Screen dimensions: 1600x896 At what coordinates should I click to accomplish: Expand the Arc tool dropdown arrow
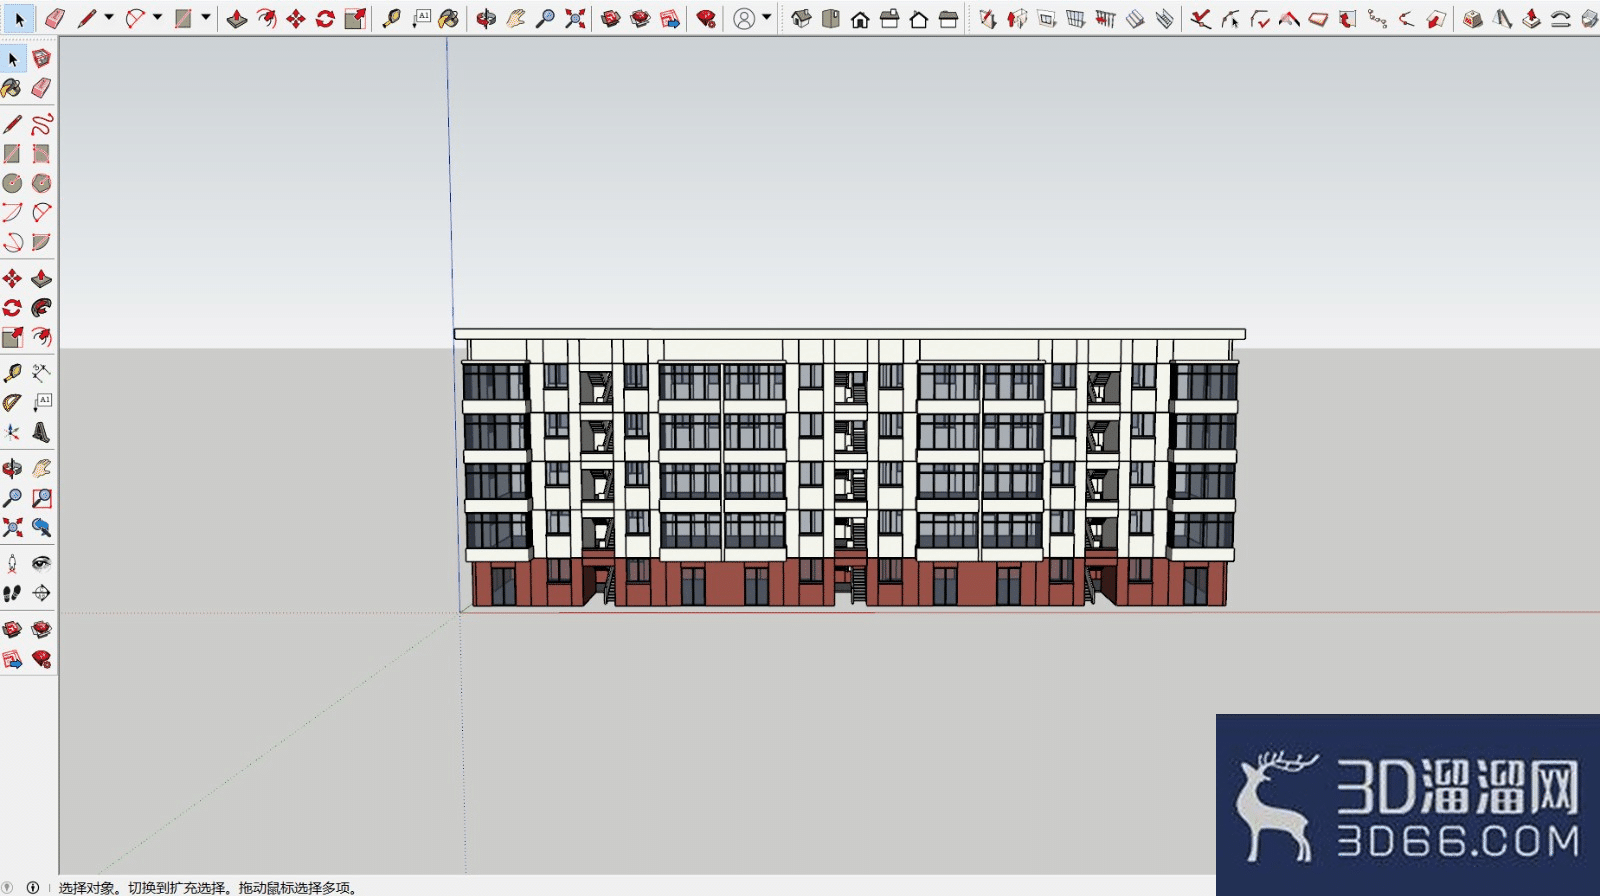(158, 17)
